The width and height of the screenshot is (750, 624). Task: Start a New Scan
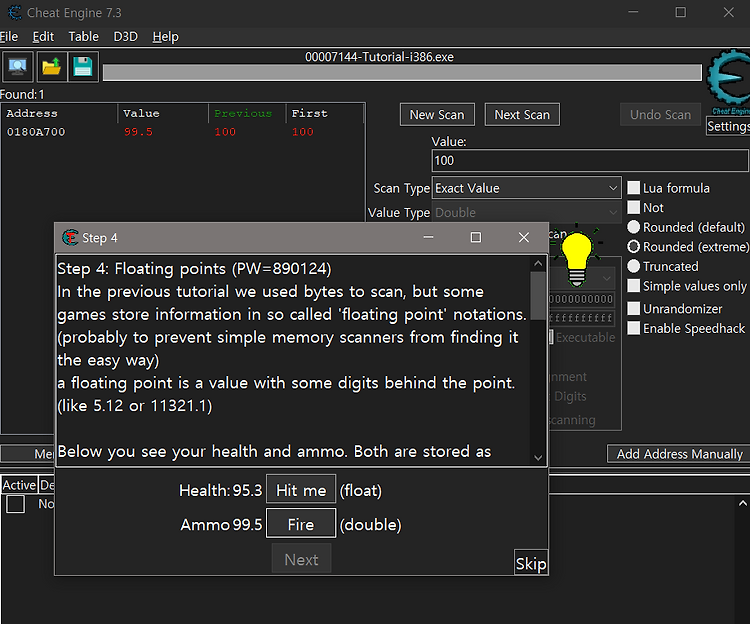[437, 115]
